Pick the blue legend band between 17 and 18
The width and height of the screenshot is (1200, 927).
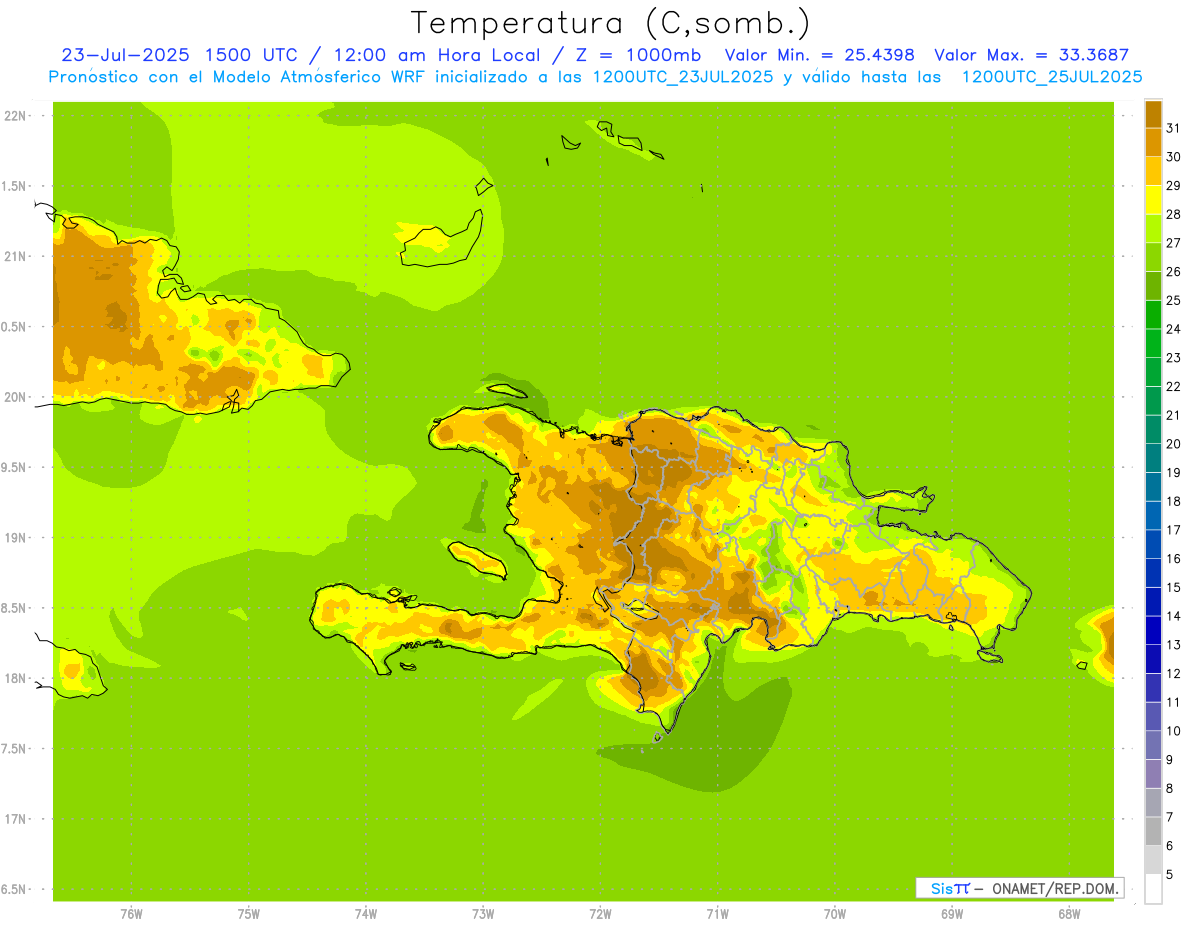(x=1153, y=515)
